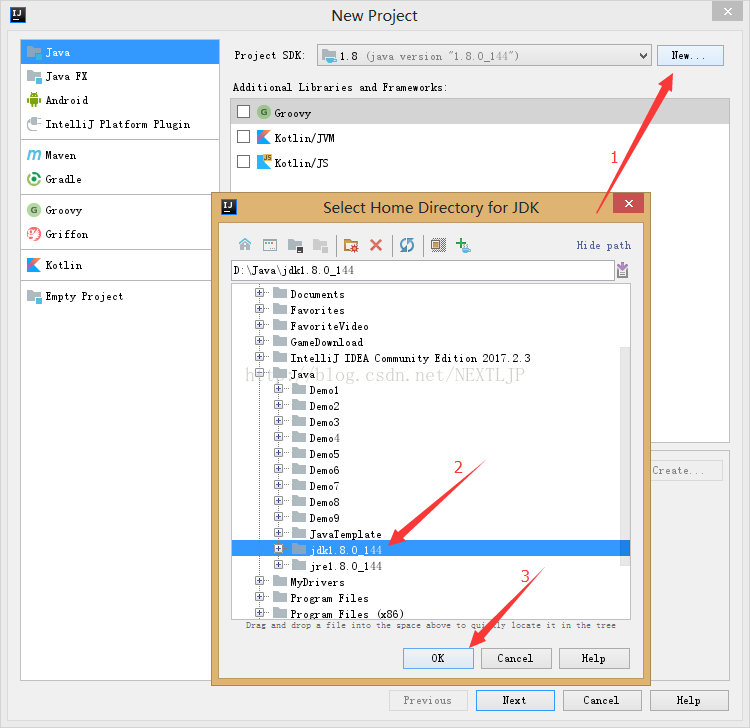750x728 pixels.
Task: Click the Desktop directory toolbar icon
Action: (x=270, y=245)
